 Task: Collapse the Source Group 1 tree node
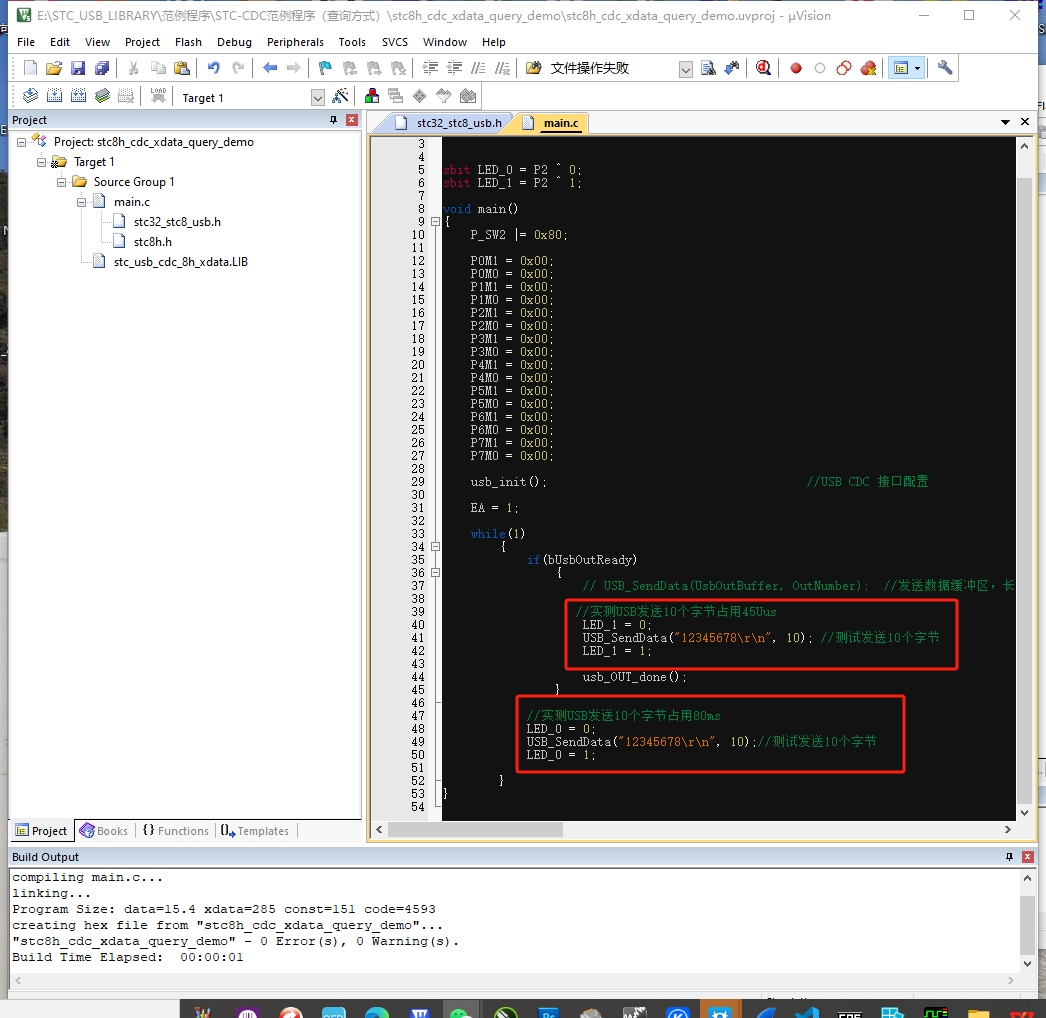[x=61, y=182]
